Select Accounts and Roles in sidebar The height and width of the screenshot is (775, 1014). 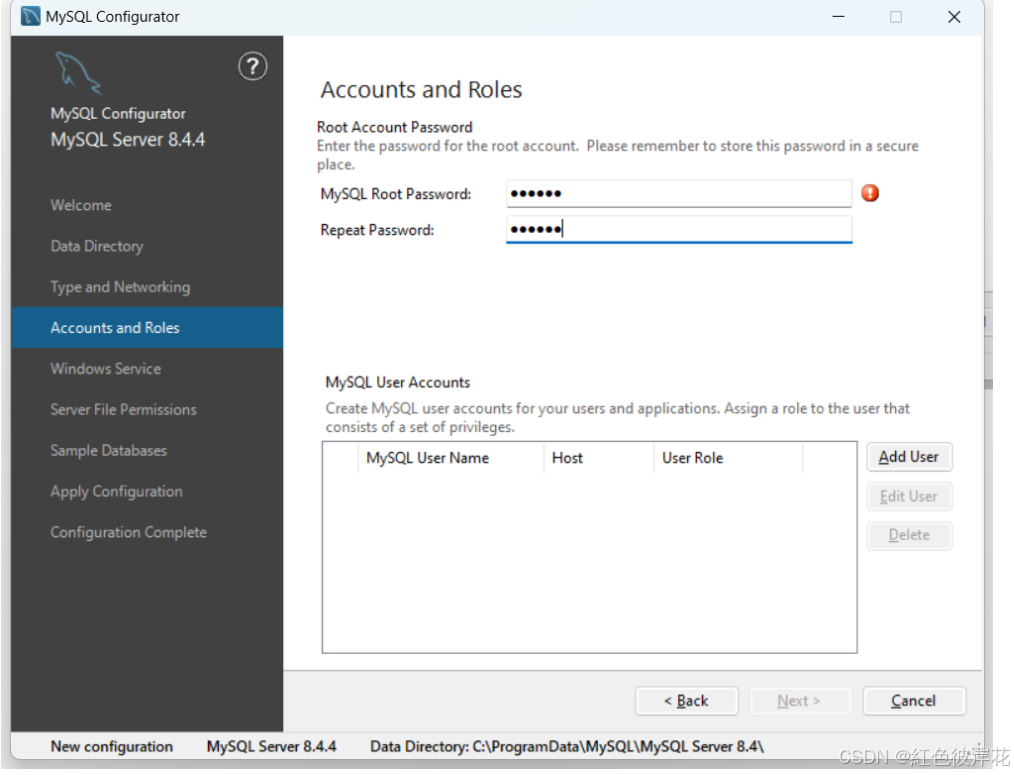click(x=147, y=327)
